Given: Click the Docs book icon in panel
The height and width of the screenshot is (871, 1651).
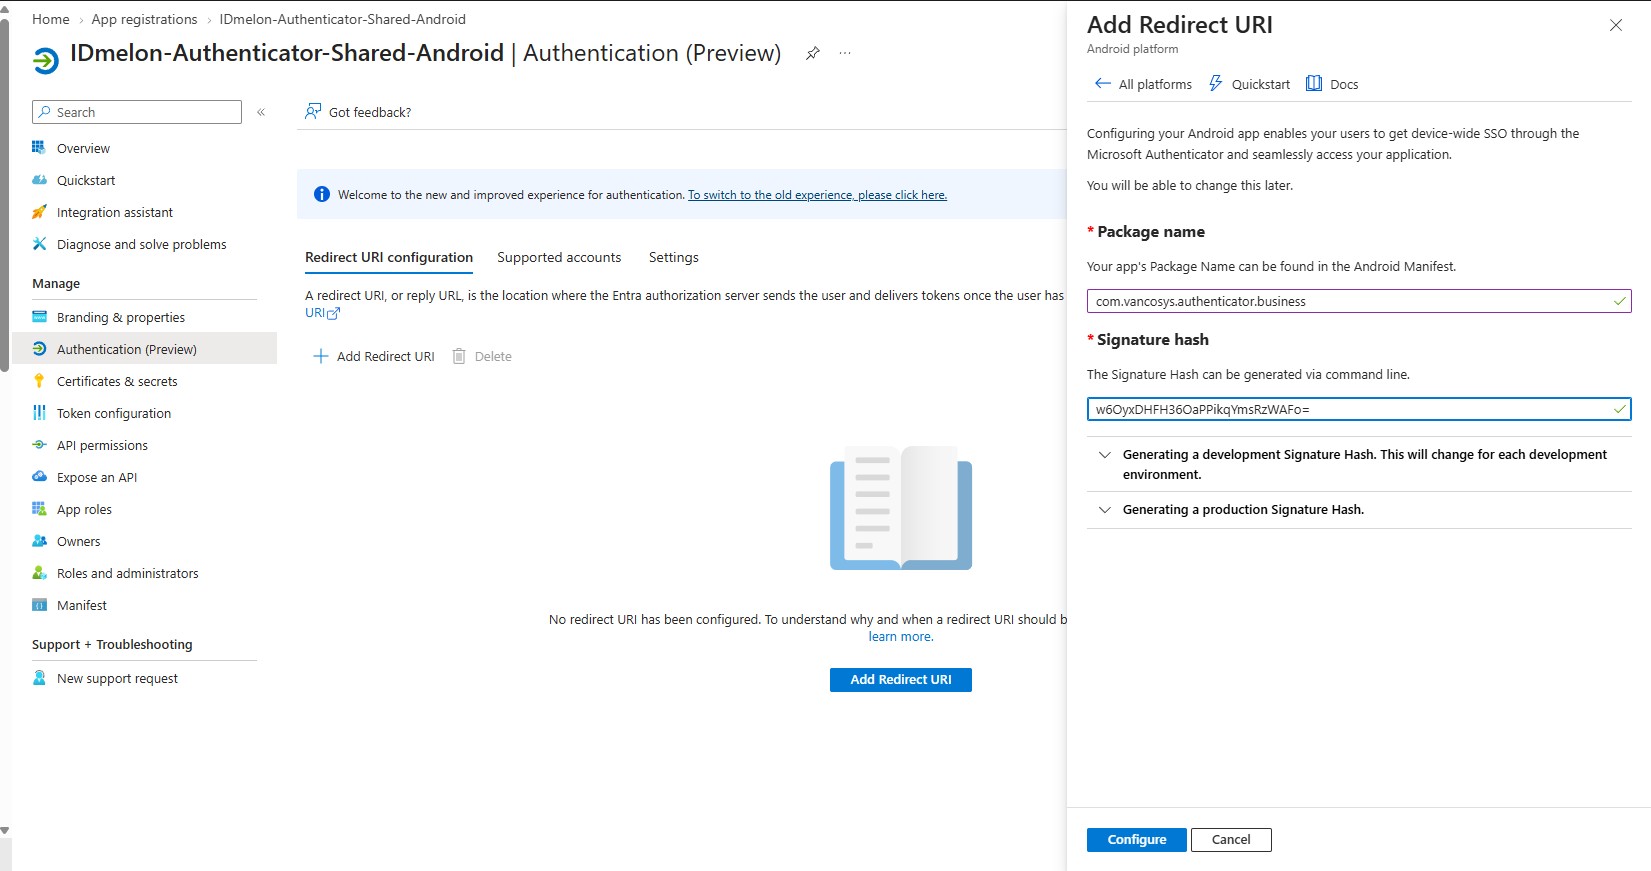Looking at the screenshot, I should point(1314,83).
